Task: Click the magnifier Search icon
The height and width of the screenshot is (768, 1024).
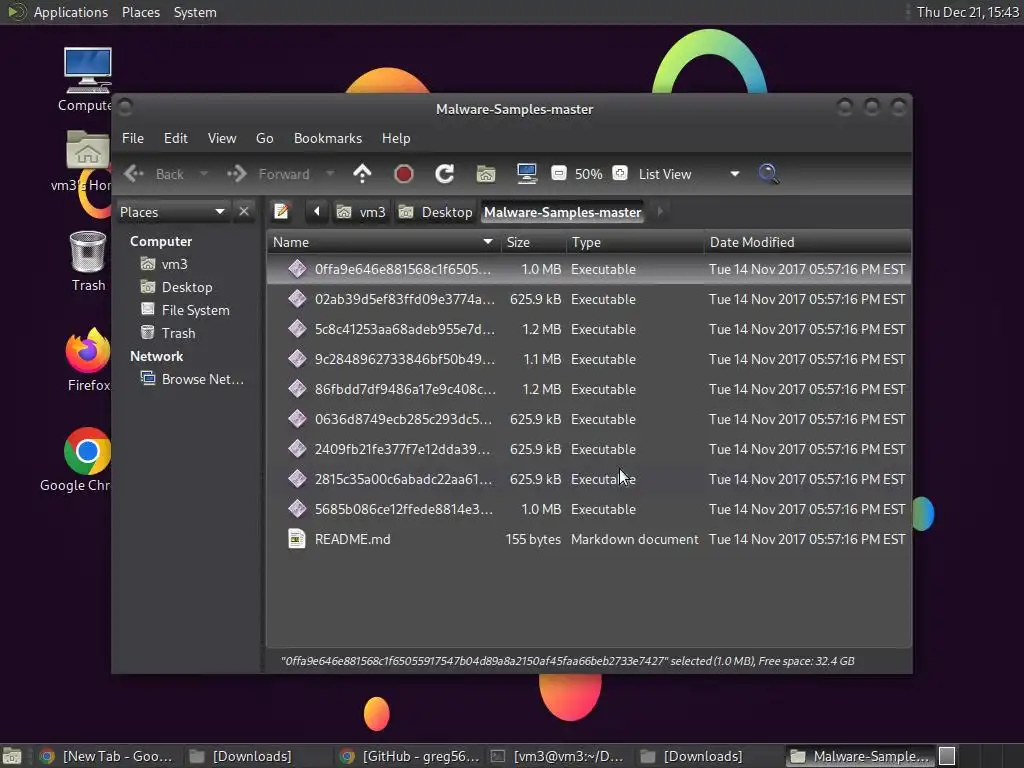Action: [x=768, y=174]
